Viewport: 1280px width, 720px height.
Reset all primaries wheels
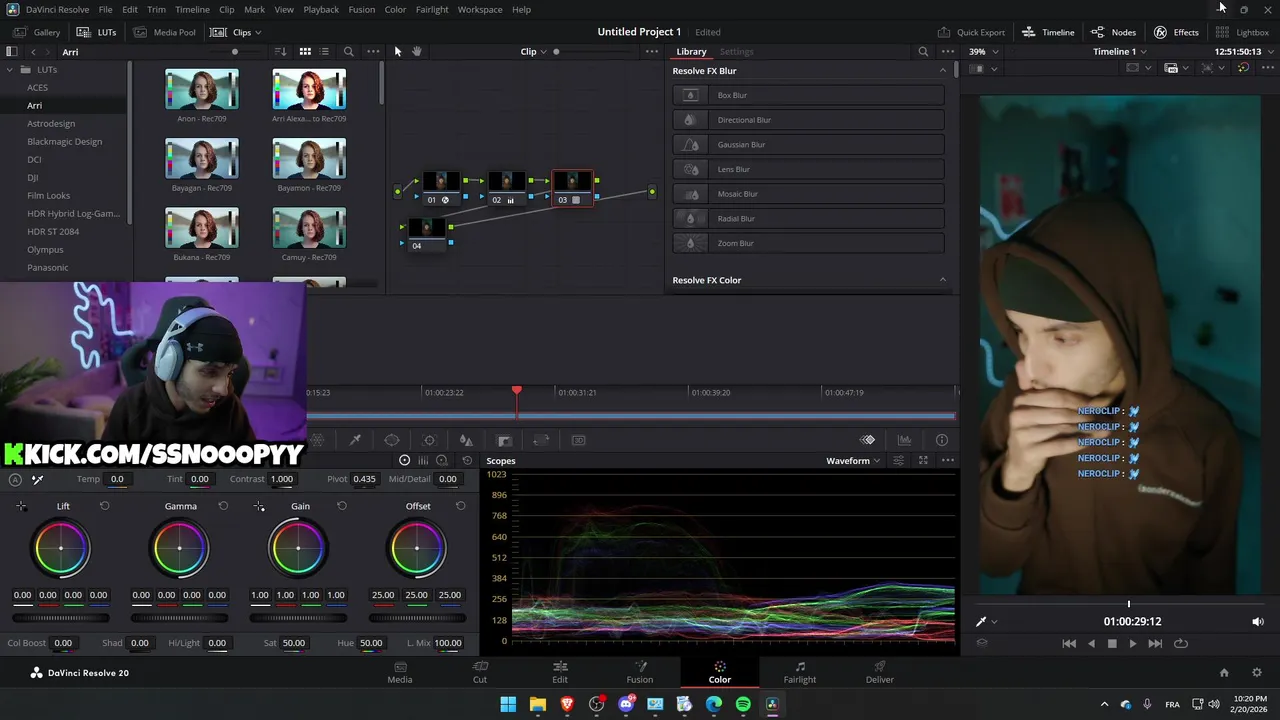(x=467, y=460)
